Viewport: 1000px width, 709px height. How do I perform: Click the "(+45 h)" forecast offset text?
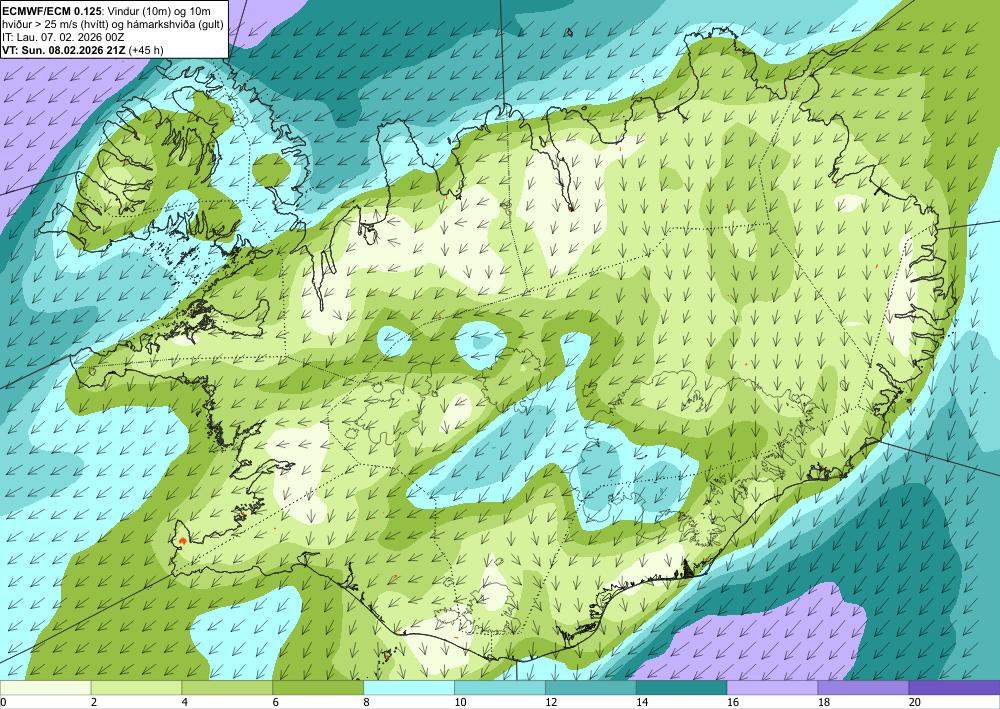(146, 50)
